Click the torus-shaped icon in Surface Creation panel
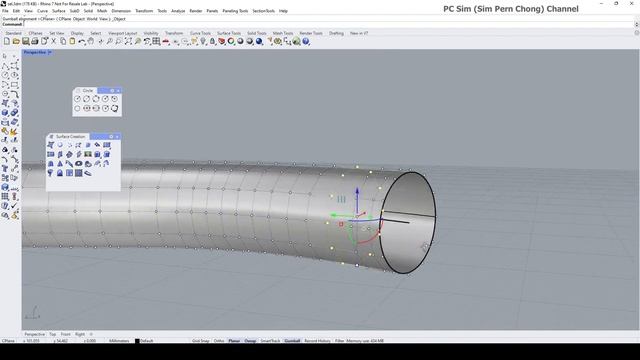This screenshot has width=640, height=360. click(x=79, y=164)
